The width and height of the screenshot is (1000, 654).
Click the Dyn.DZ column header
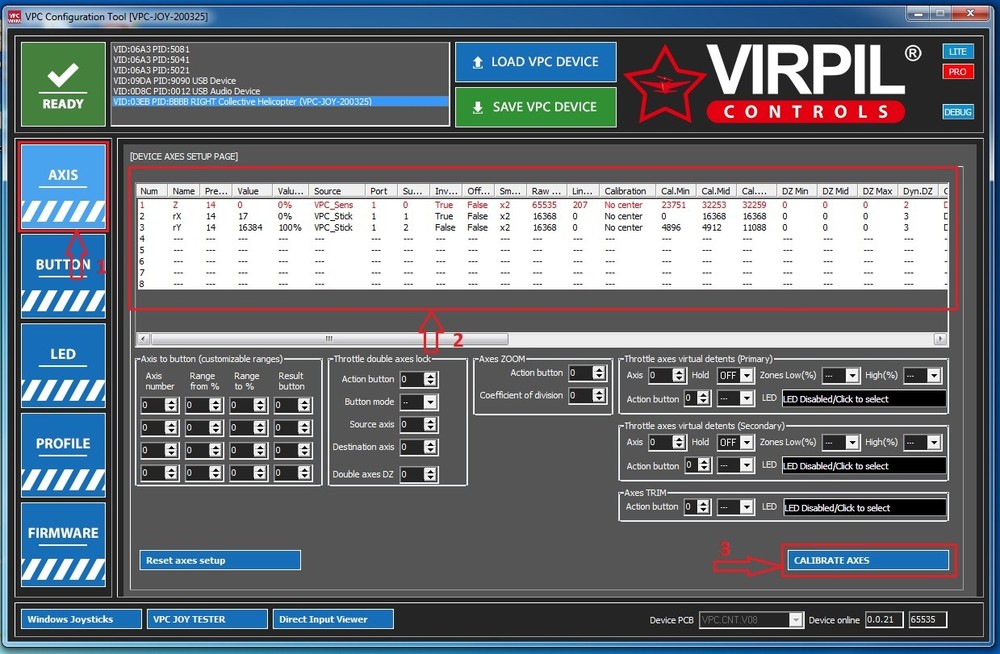[x=918, y=191]
